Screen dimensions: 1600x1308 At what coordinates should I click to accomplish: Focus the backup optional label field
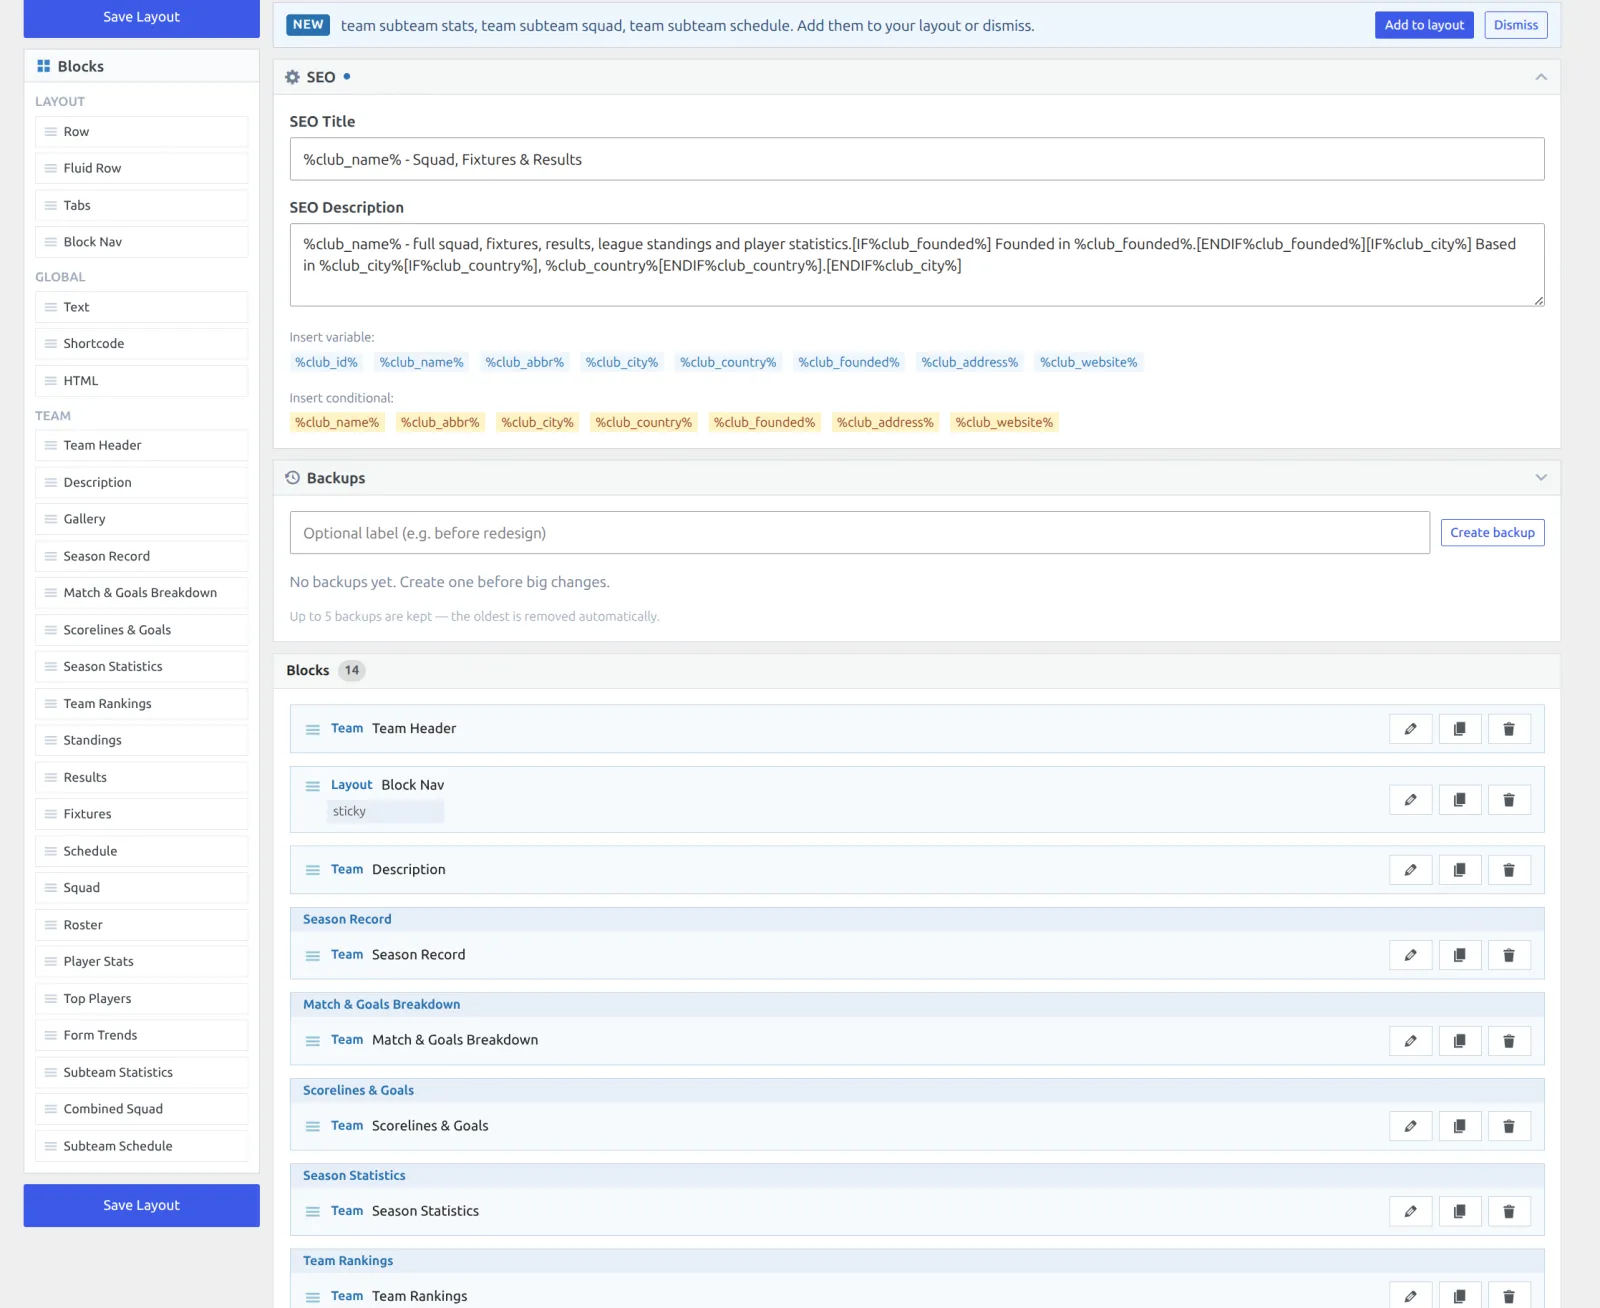click(x=859, y=533)
